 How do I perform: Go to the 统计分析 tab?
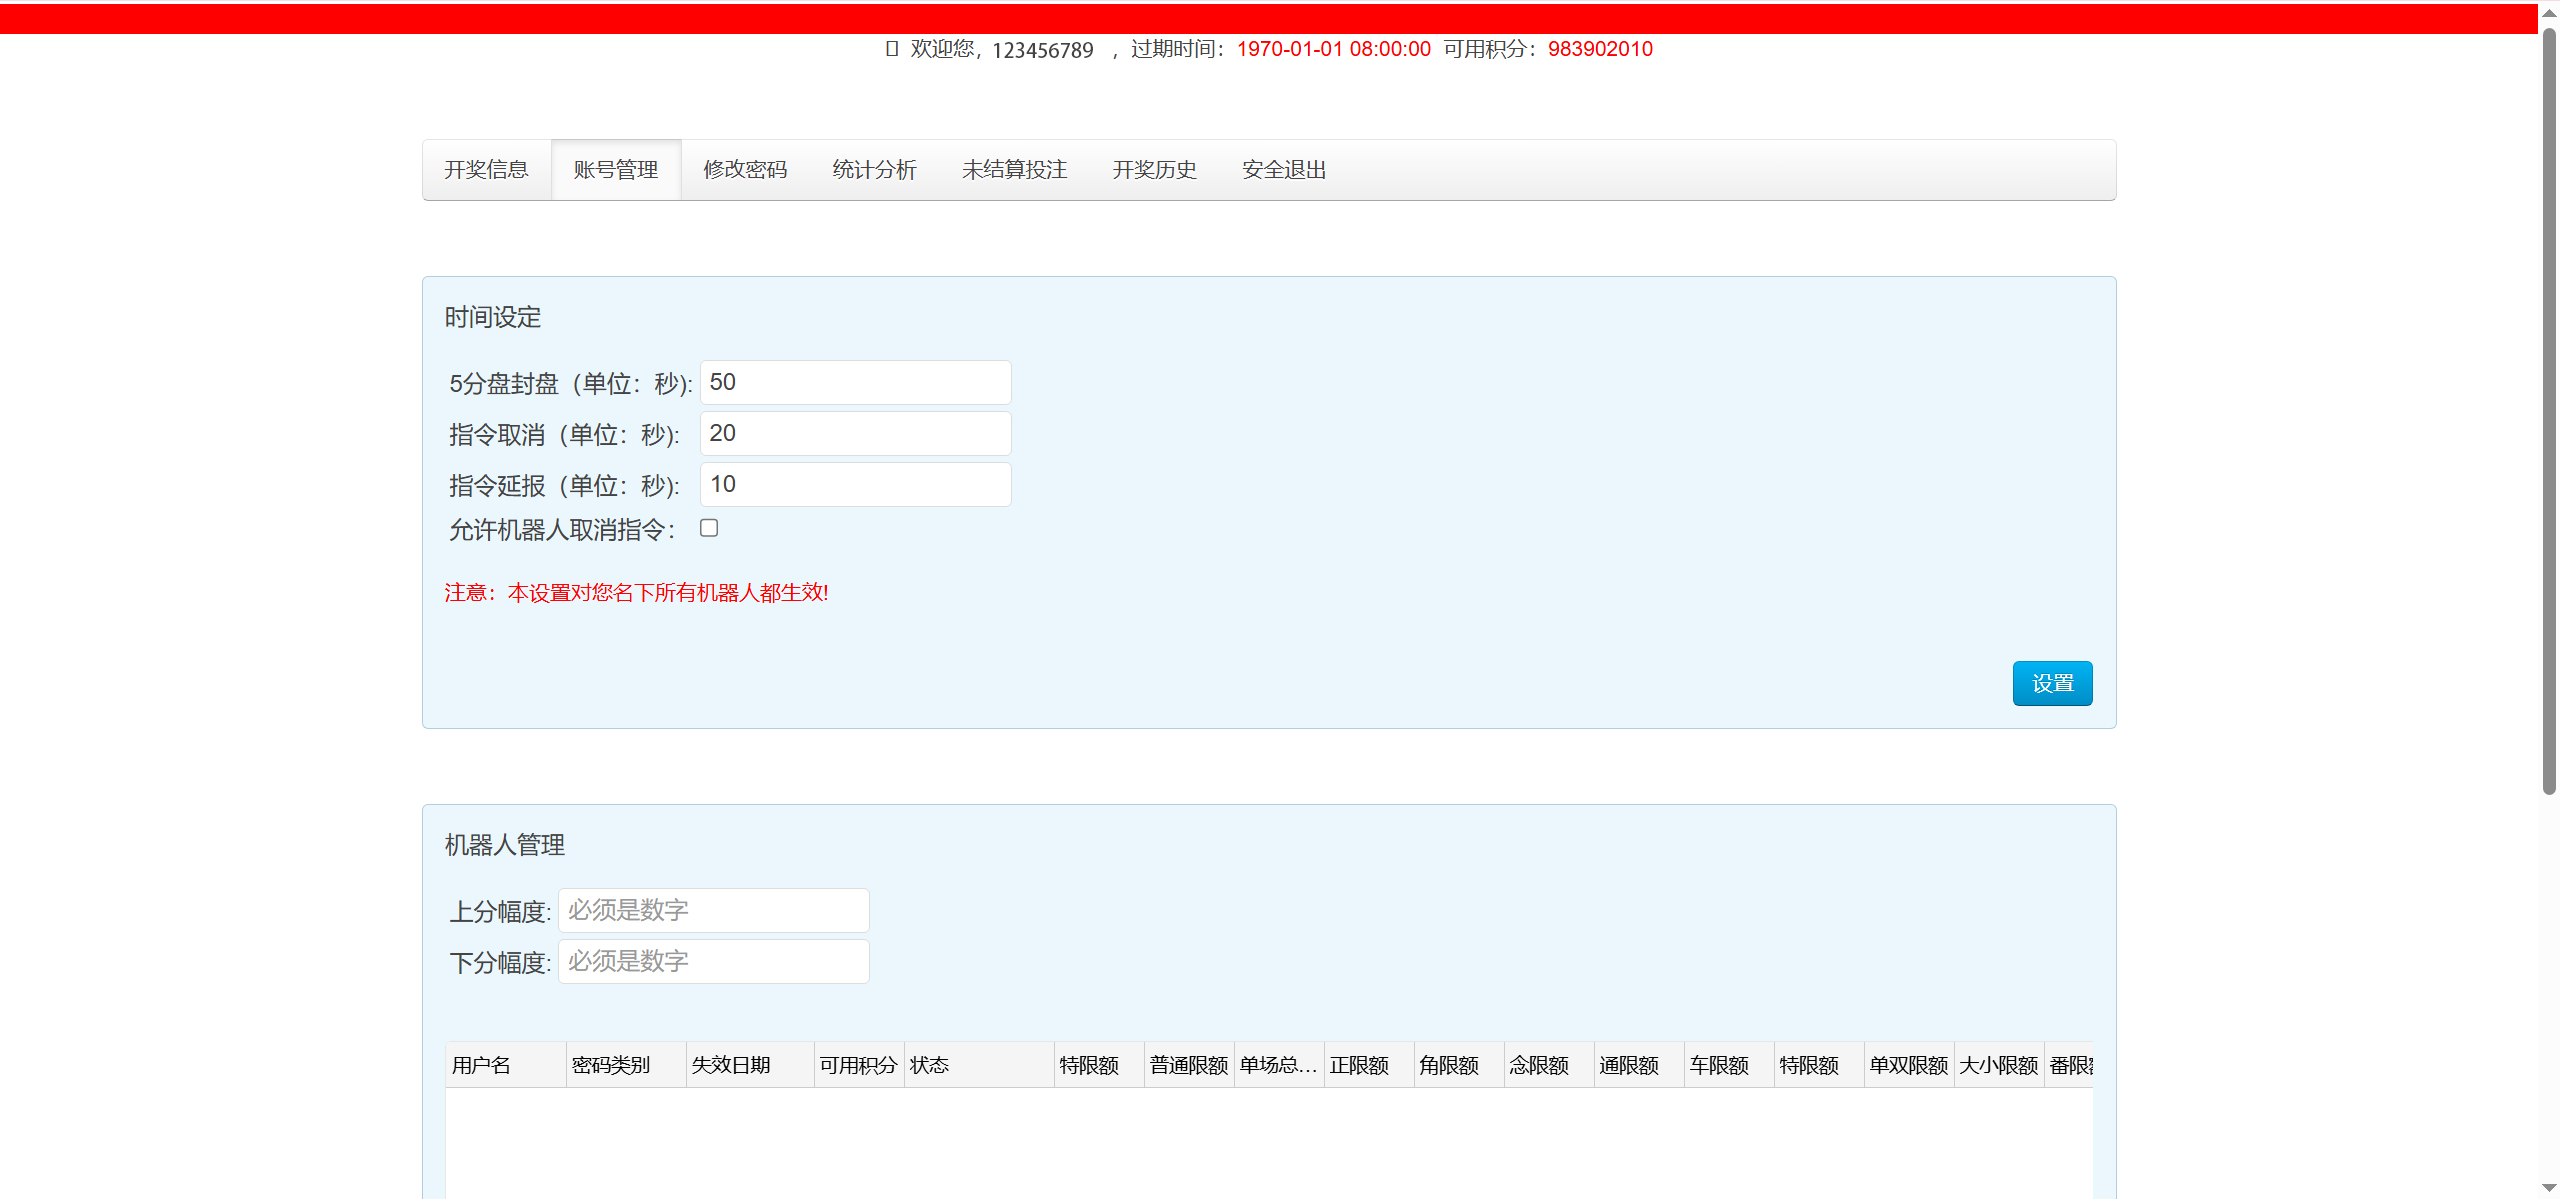pyautogui.click(x=874, y=170)
